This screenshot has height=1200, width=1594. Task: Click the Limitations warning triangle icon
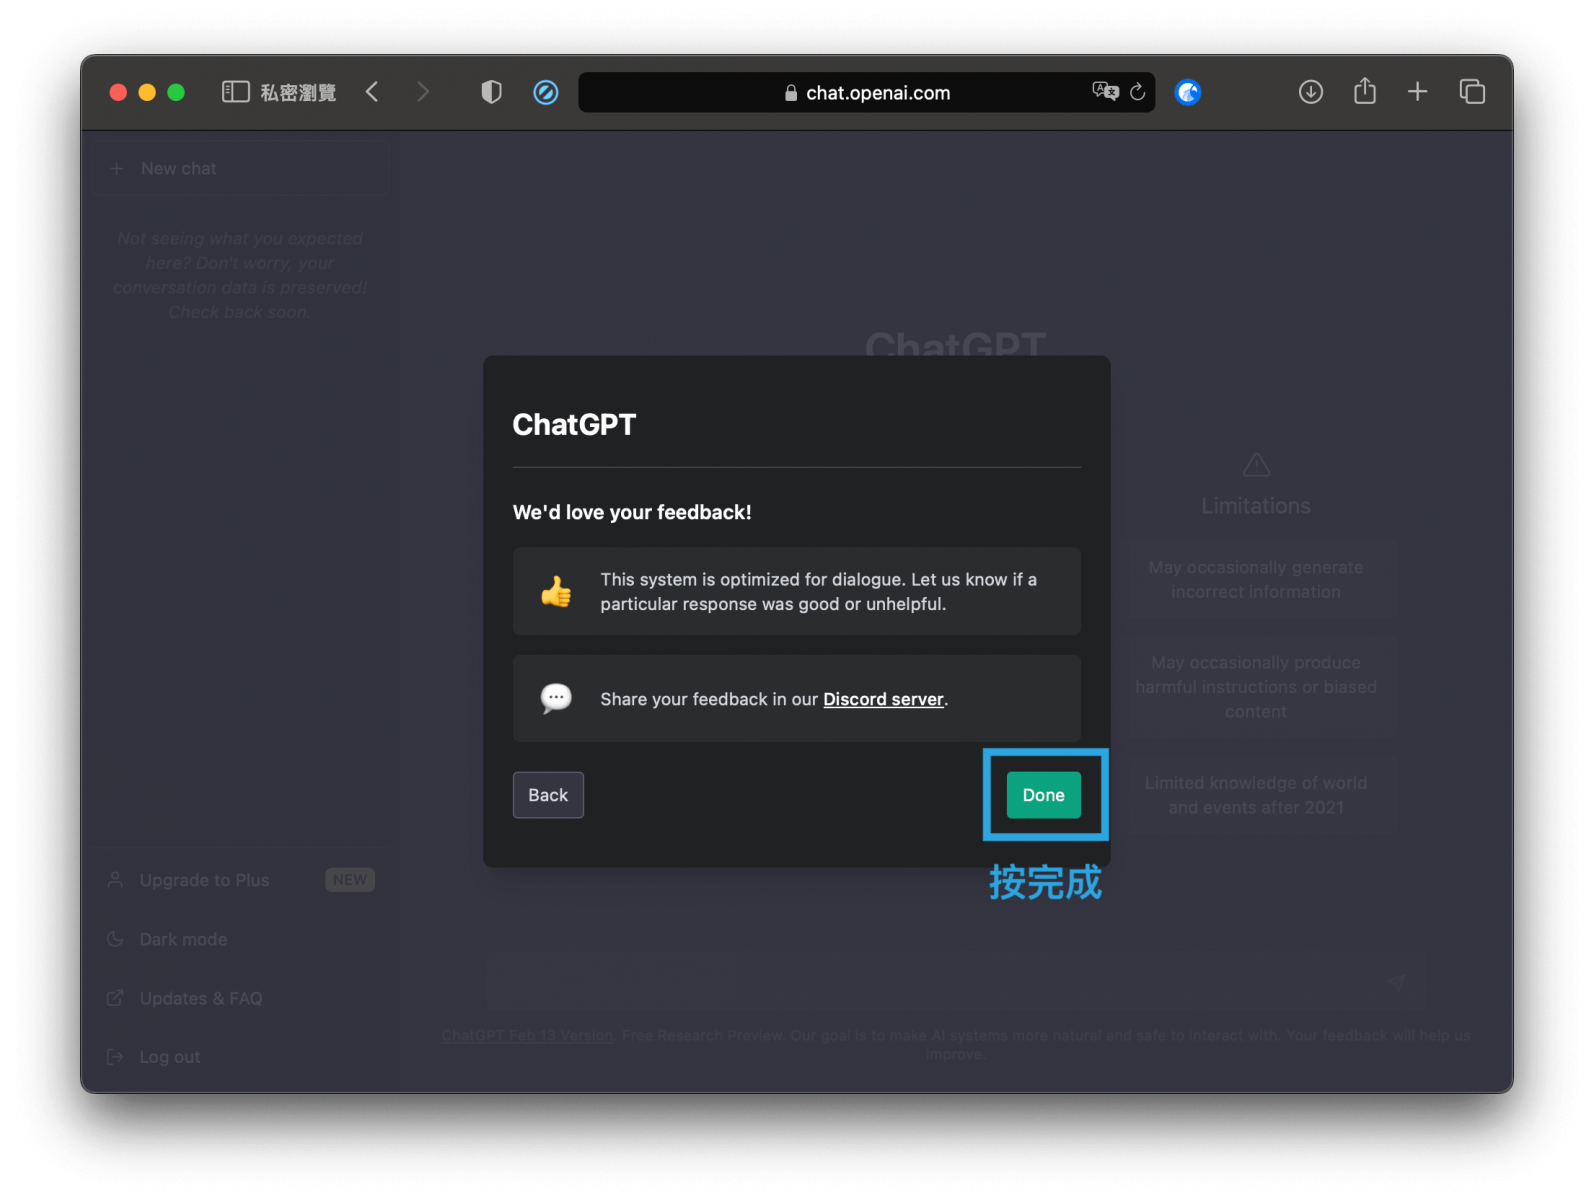coord(1256,465)
